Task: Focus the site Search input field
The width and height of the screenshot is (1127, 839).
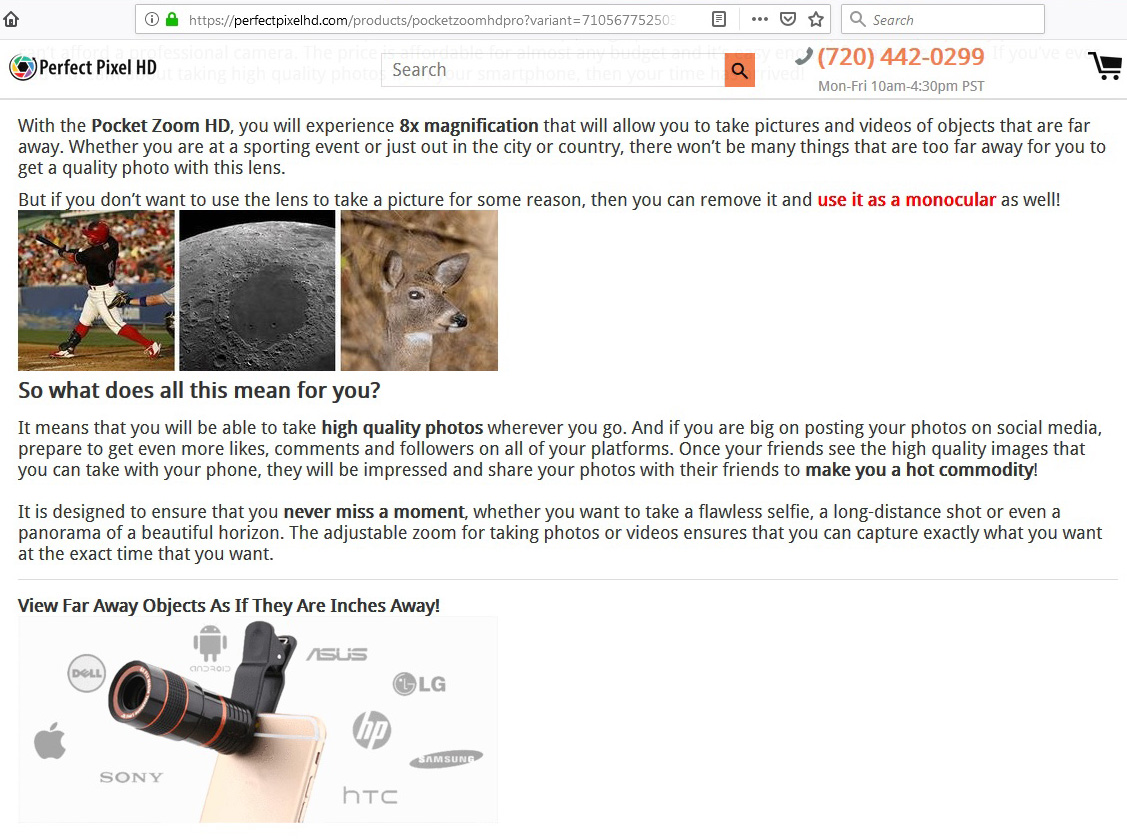Action: [553, 70]
